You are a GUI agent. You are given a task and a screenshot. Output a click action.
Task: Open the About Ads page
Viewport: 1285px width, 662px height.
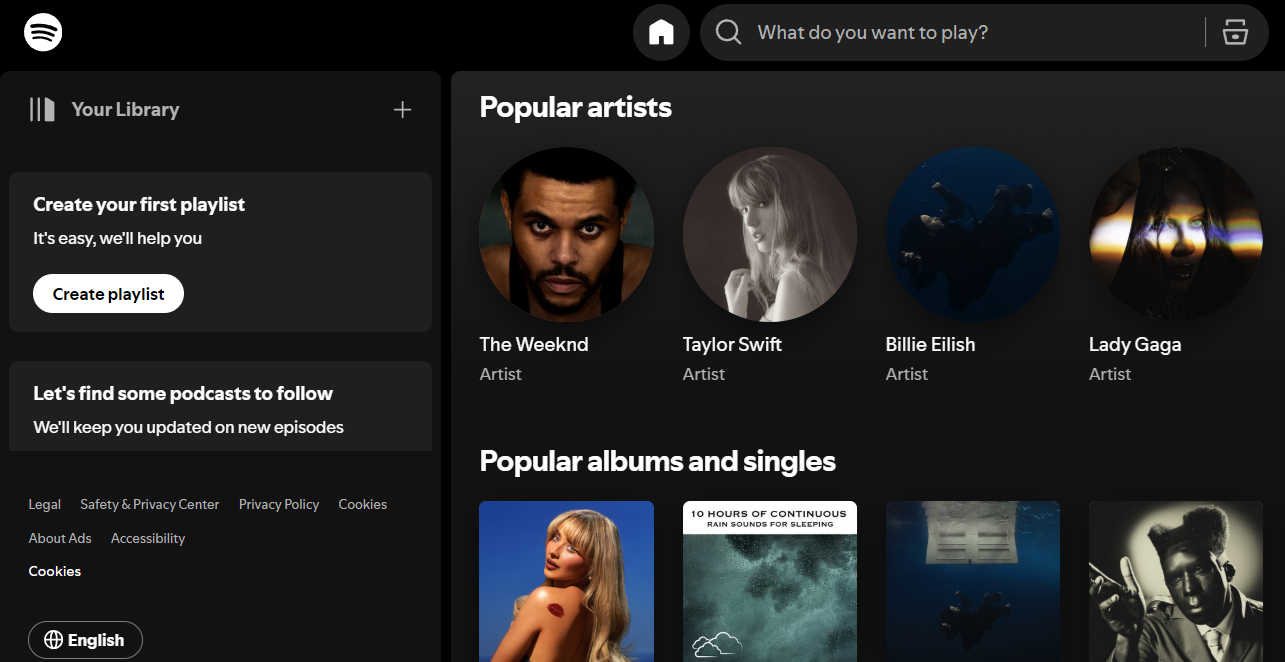(59, 538)
